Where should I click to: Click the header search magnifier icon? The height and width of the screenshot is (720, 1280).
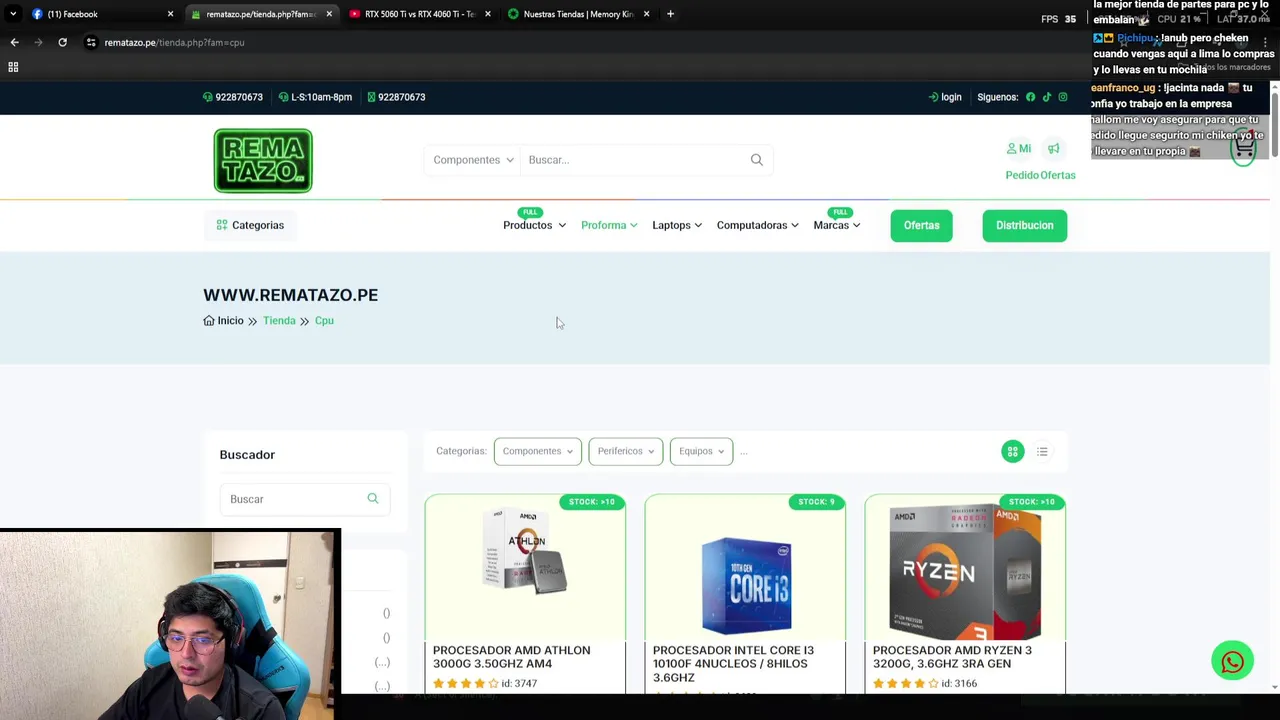pos(757,160)
